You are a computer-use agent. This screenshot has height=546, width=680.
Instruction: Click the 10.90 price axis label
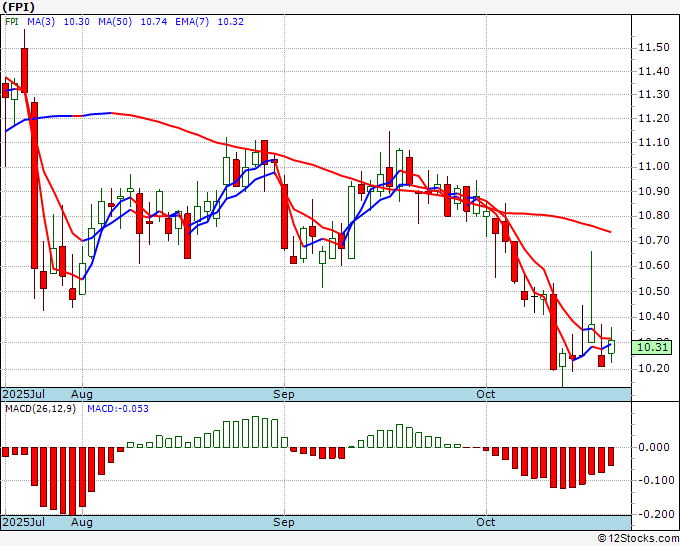click(654, 191)
